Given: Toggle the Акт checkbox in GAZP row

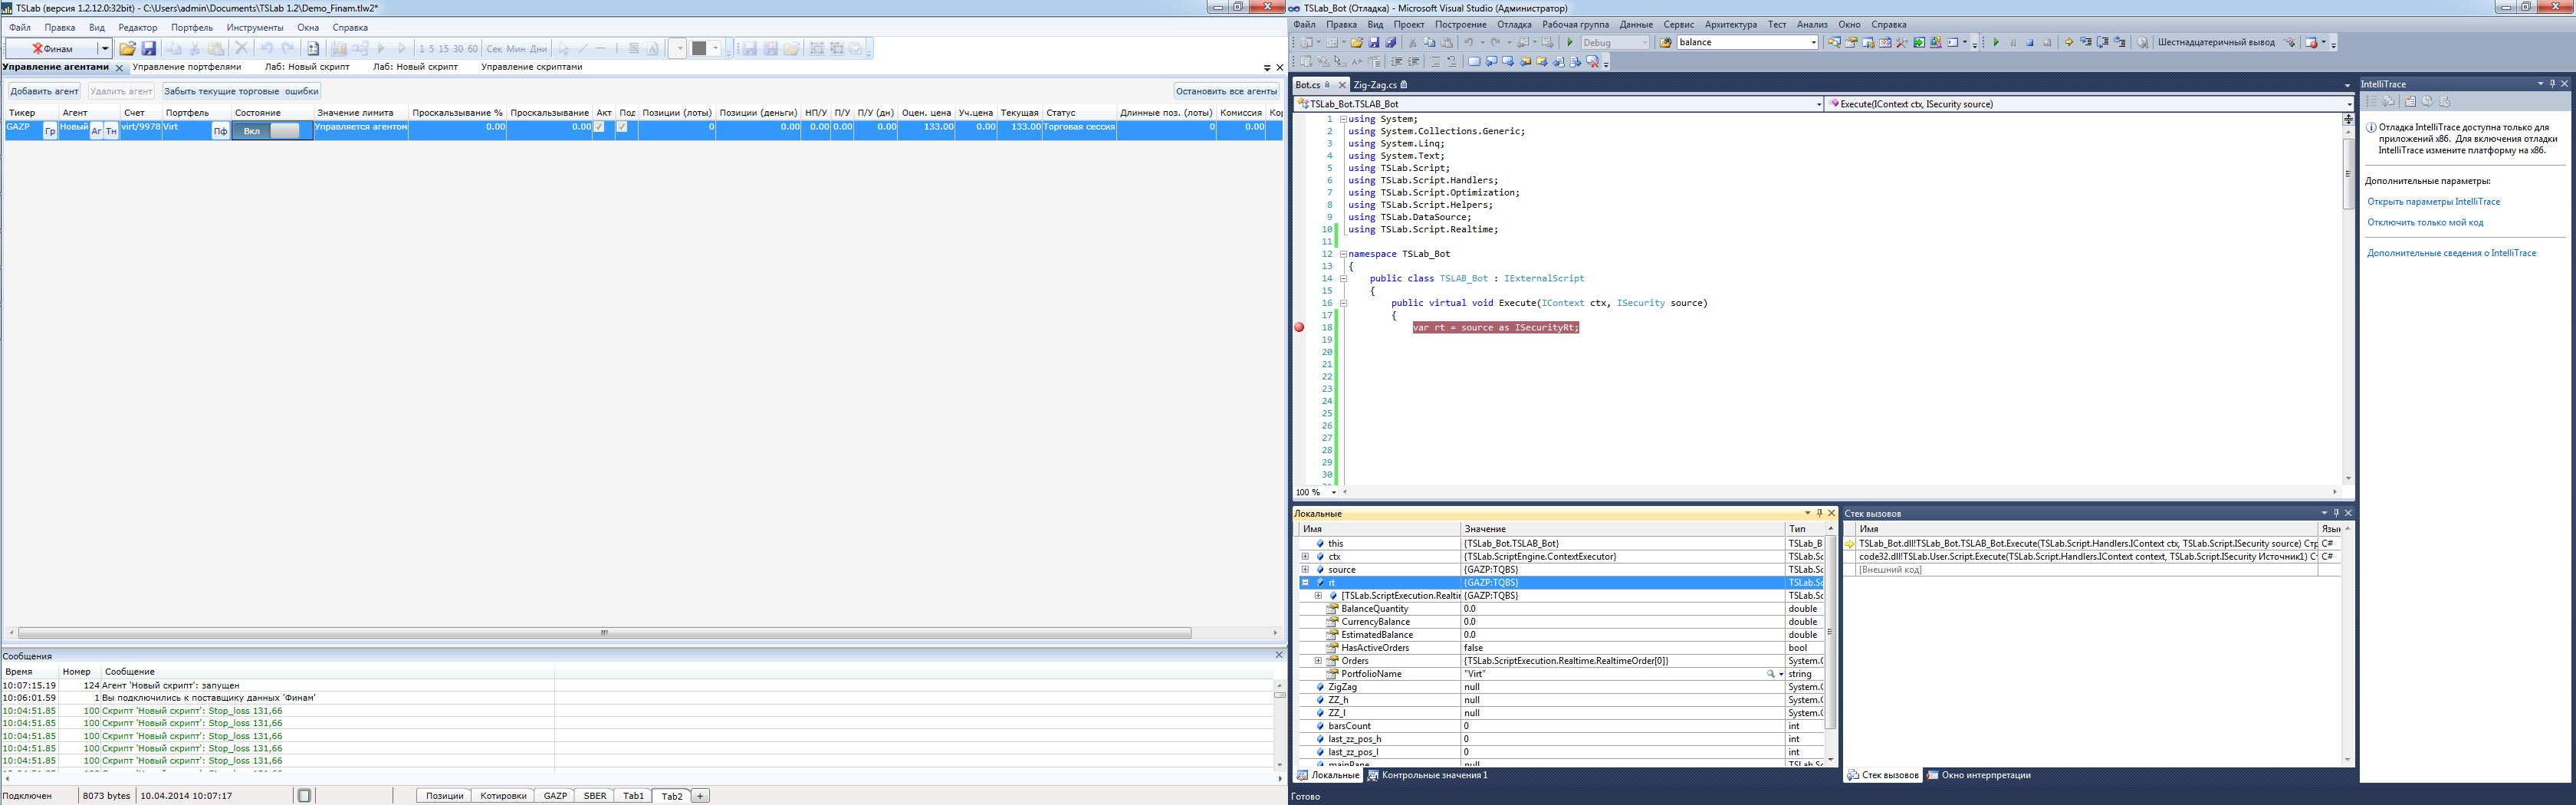Looking at the screenshot, I should [599, 128].
